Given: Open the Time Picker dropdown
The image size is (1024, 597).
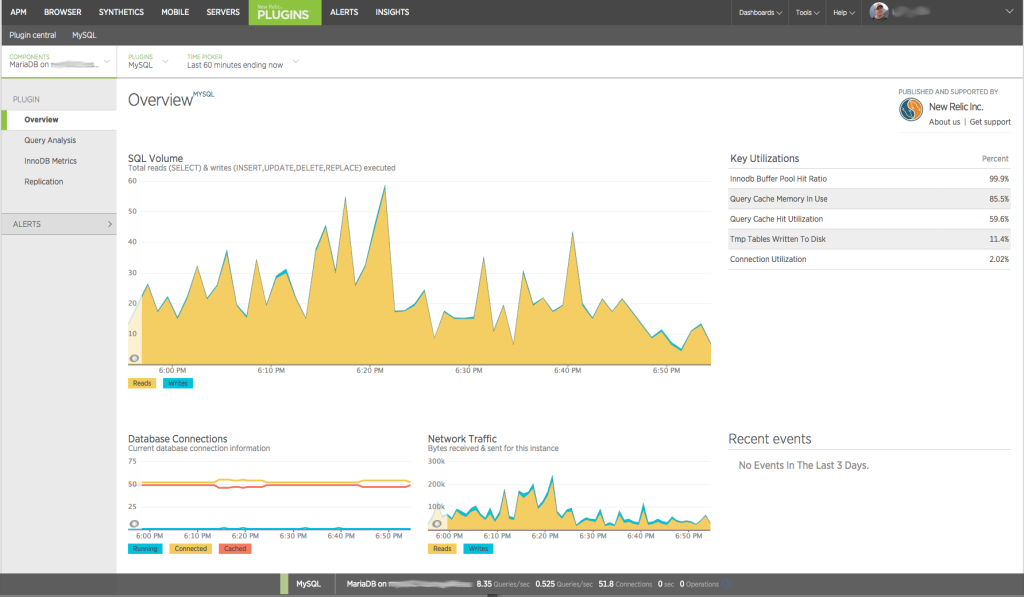Looking at the screenshot, I should click(242, 61).
